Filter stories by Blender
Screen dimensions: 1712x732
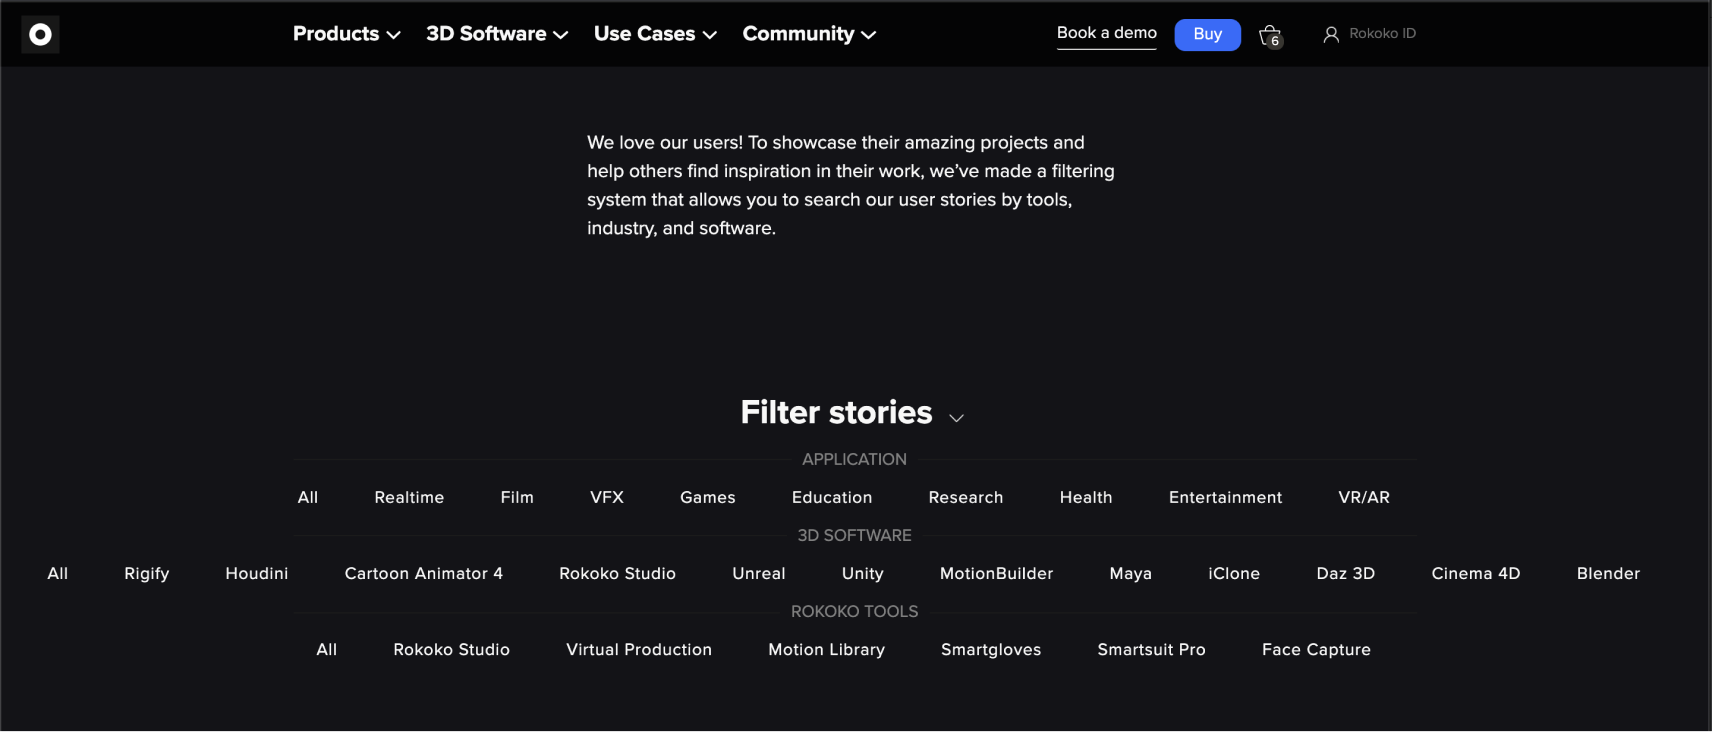(1608, 574)
